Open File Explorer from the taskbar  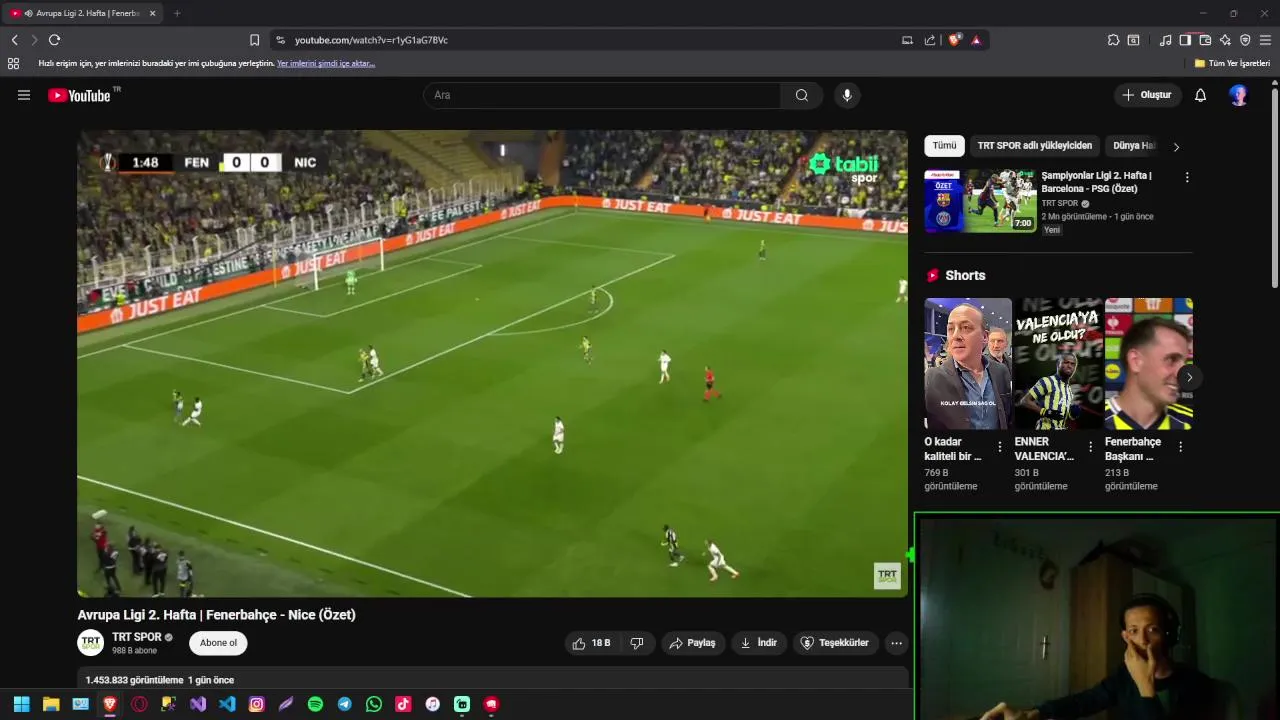point(51,704)
